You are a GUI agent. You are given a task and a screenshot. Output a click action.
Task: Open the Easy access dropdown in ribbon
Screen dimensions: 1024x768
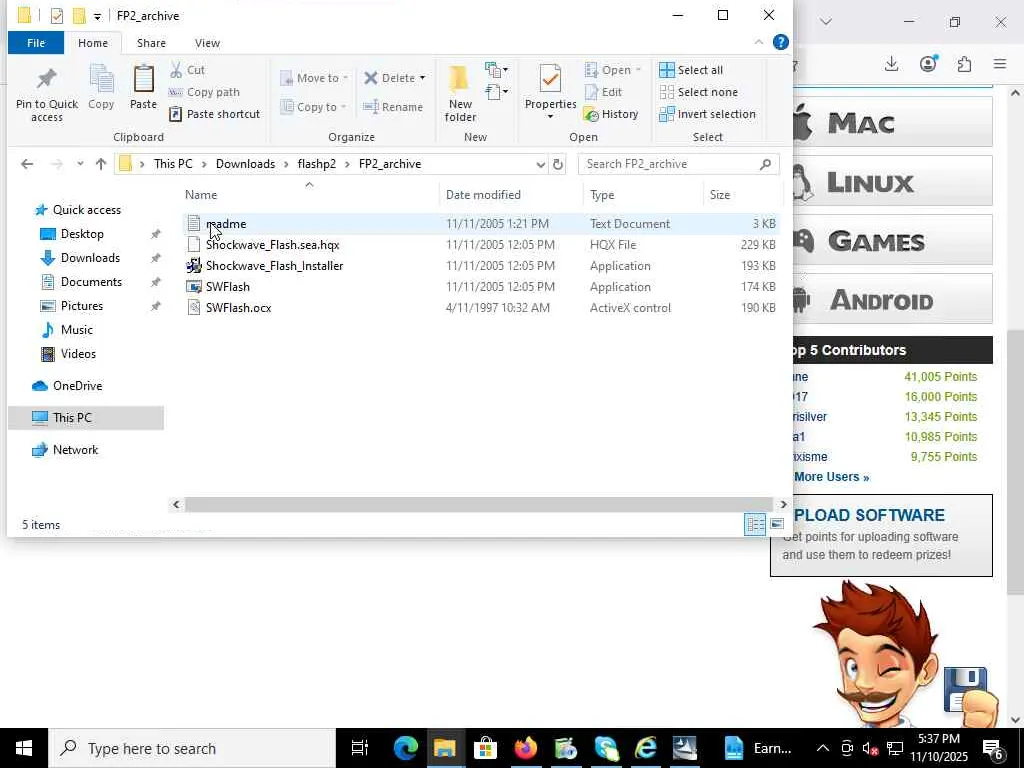click(496, 91)
